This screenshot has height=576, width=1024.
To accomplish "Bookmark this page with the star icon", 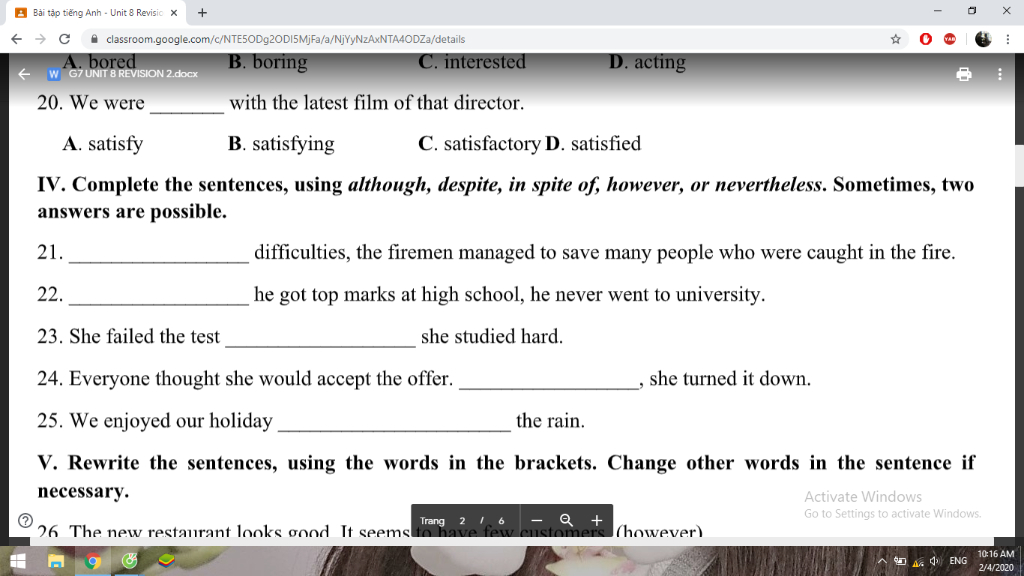I will point(895,39).
